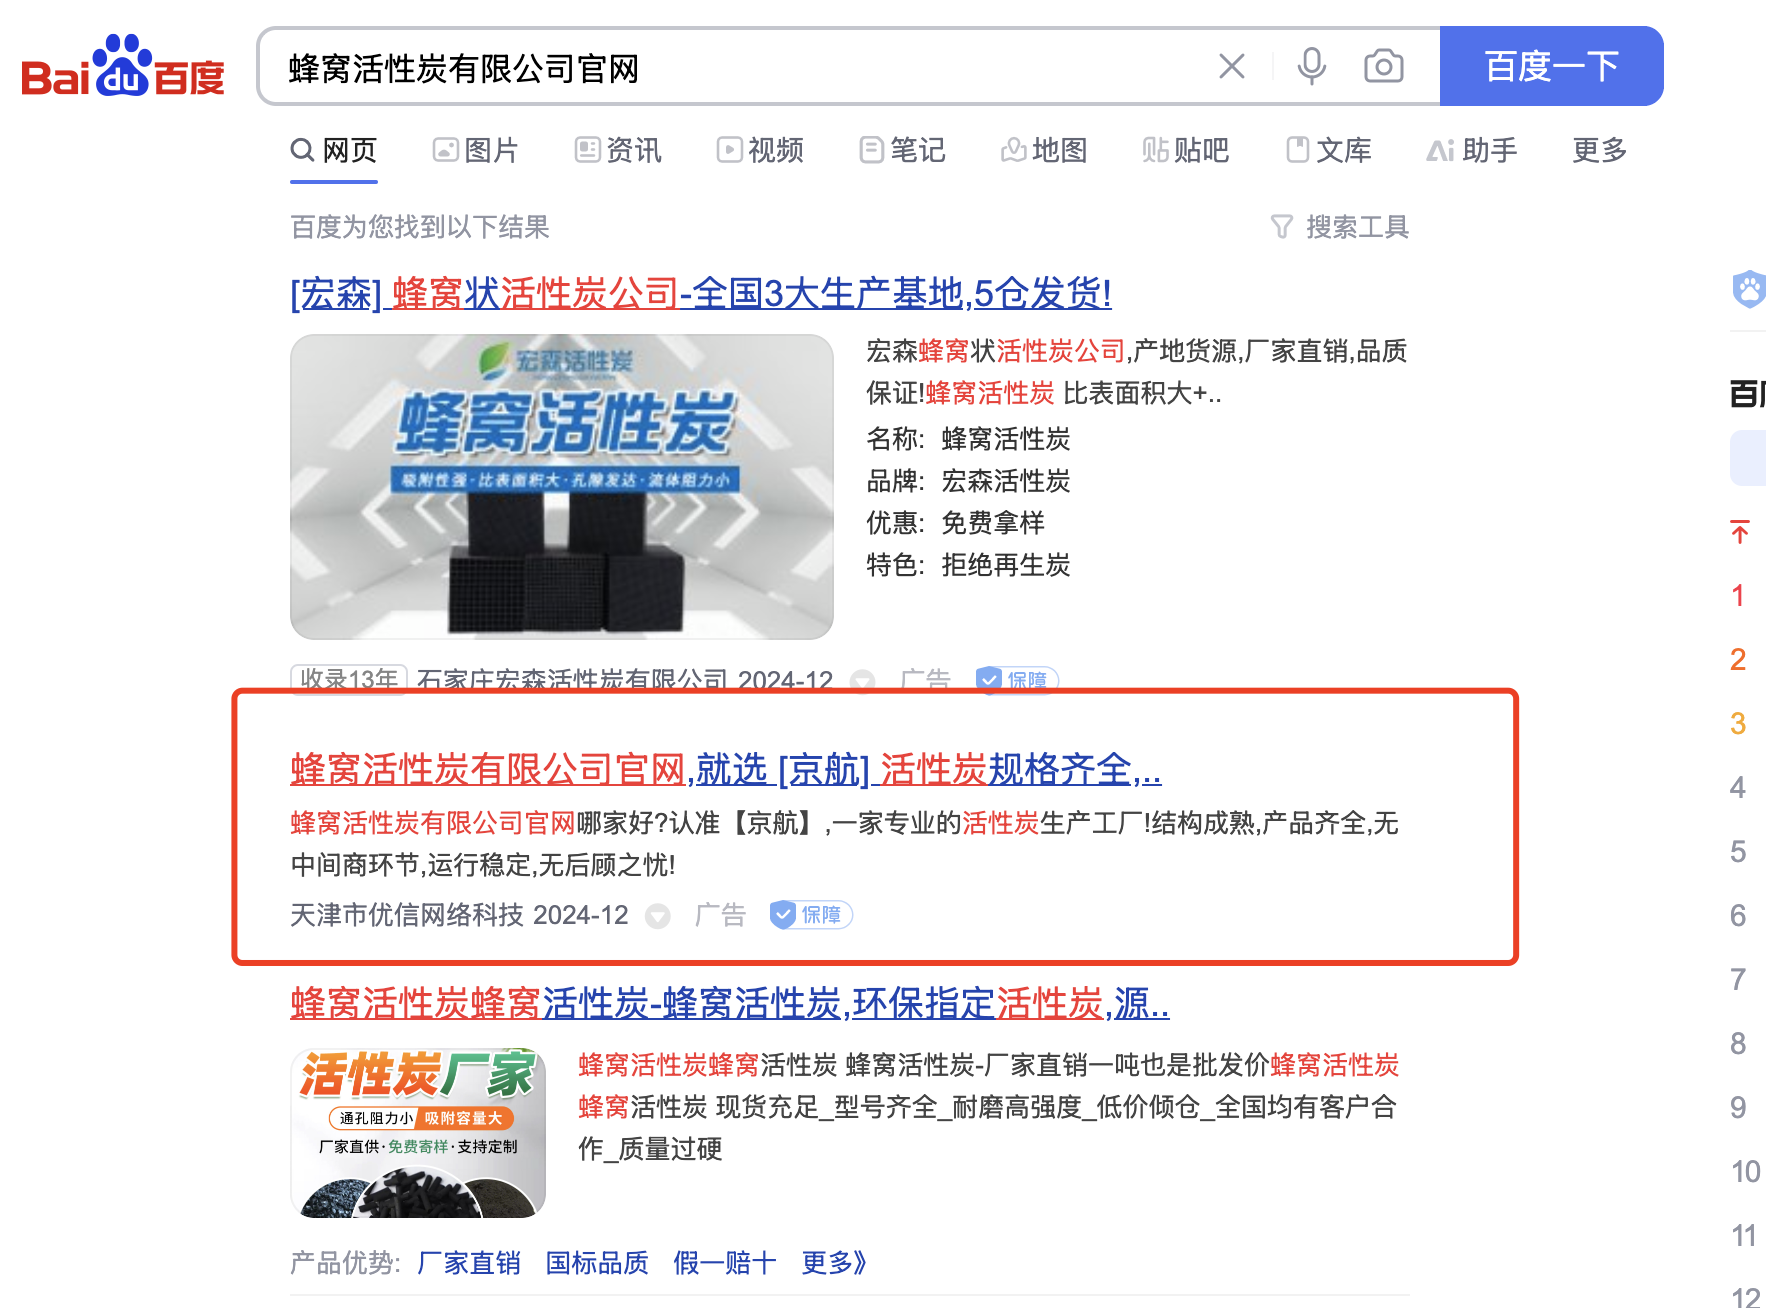Viewport: 1766px width, 1308px height.
Task: Click inside the search input field
Action: (x=740, y=67)
